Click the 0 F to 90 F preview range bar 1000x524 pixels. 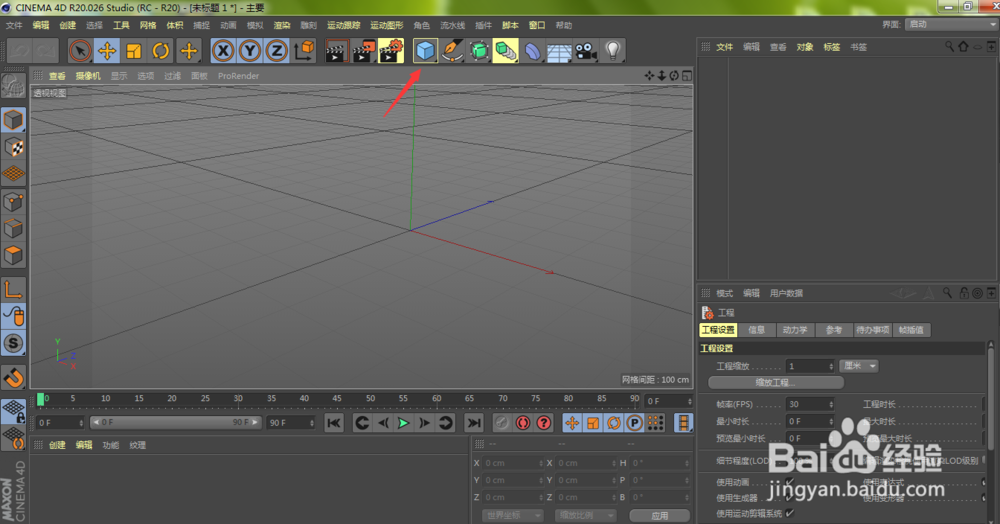click(175, 422)
